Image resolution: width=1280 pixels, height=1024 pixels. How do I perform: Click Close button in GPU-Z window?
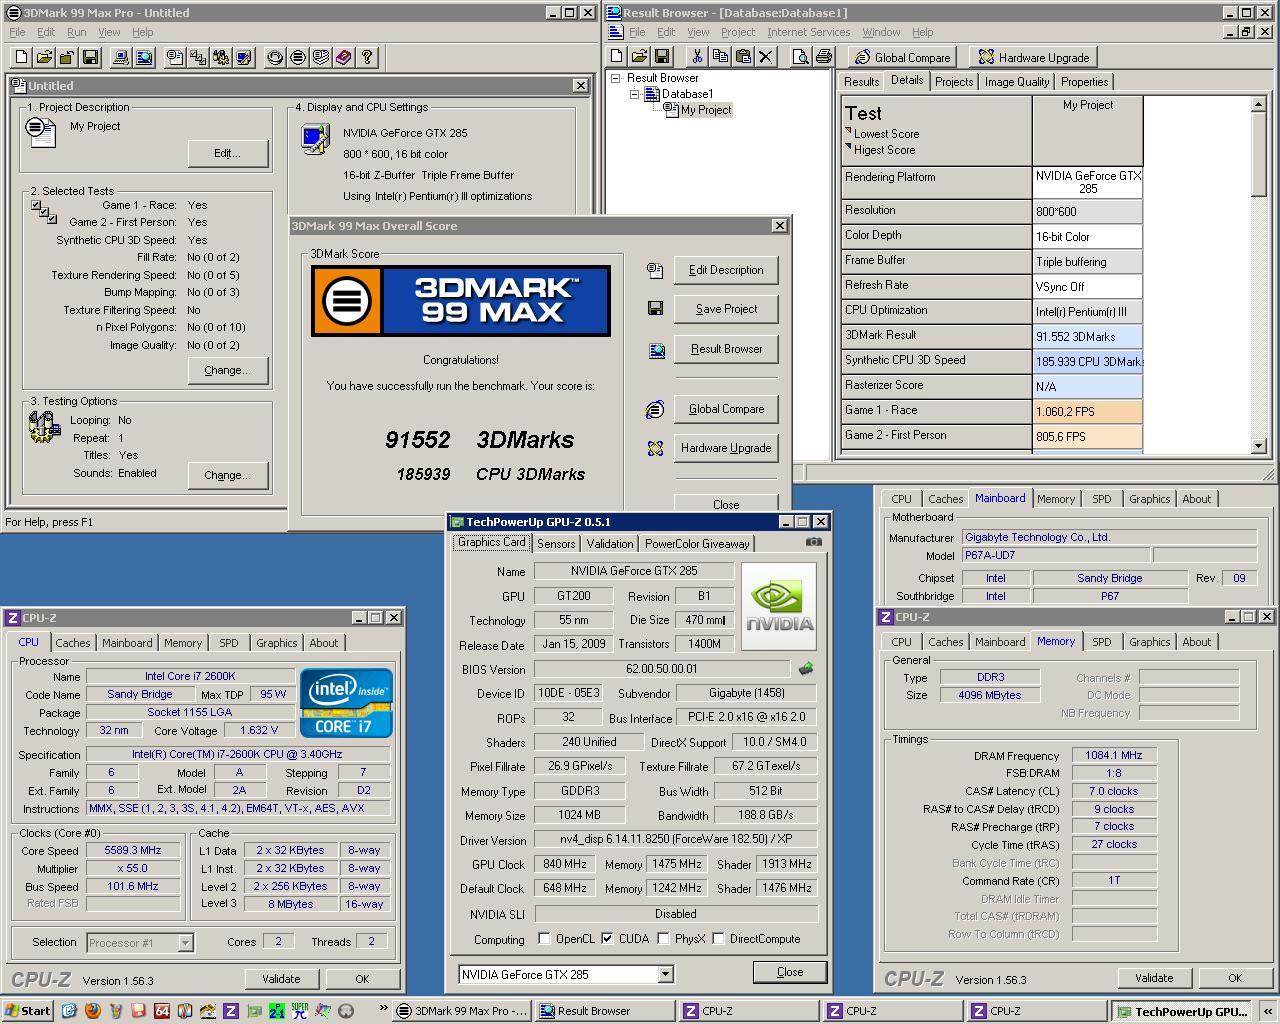tap(790, 972)
